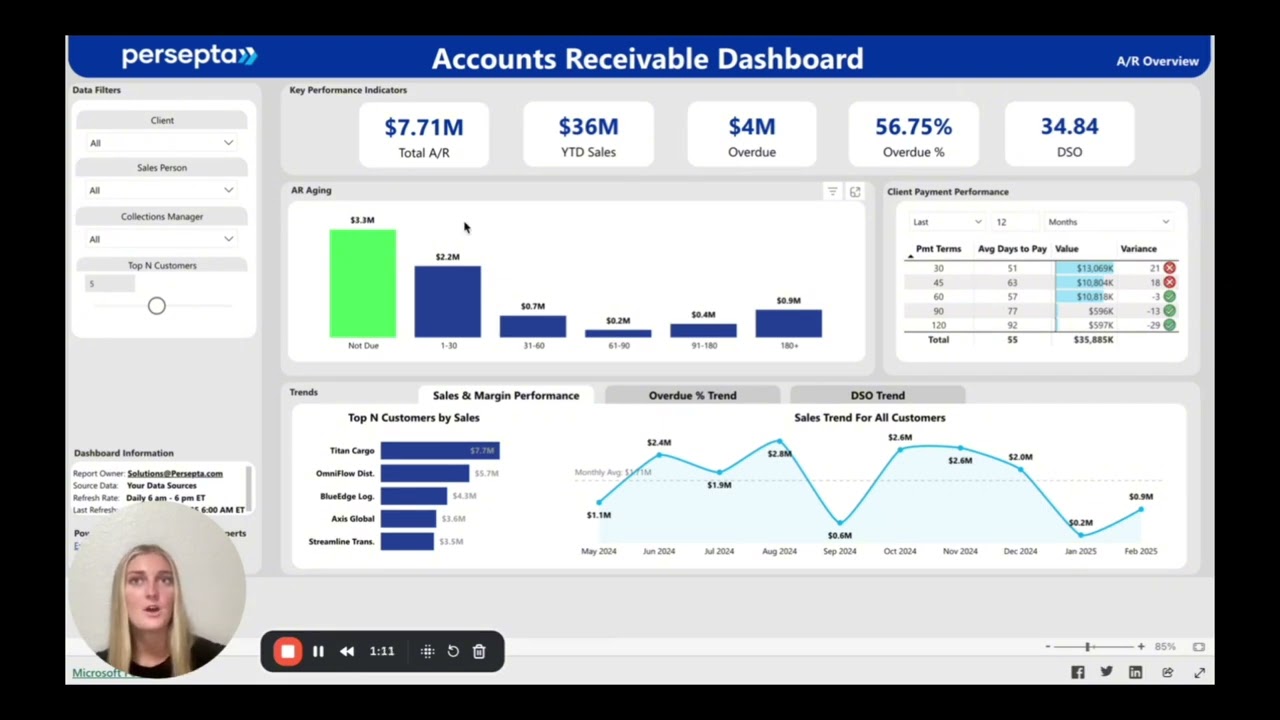
Task: Click the Top N Customers value field
Action: click(x=110, y=284)
